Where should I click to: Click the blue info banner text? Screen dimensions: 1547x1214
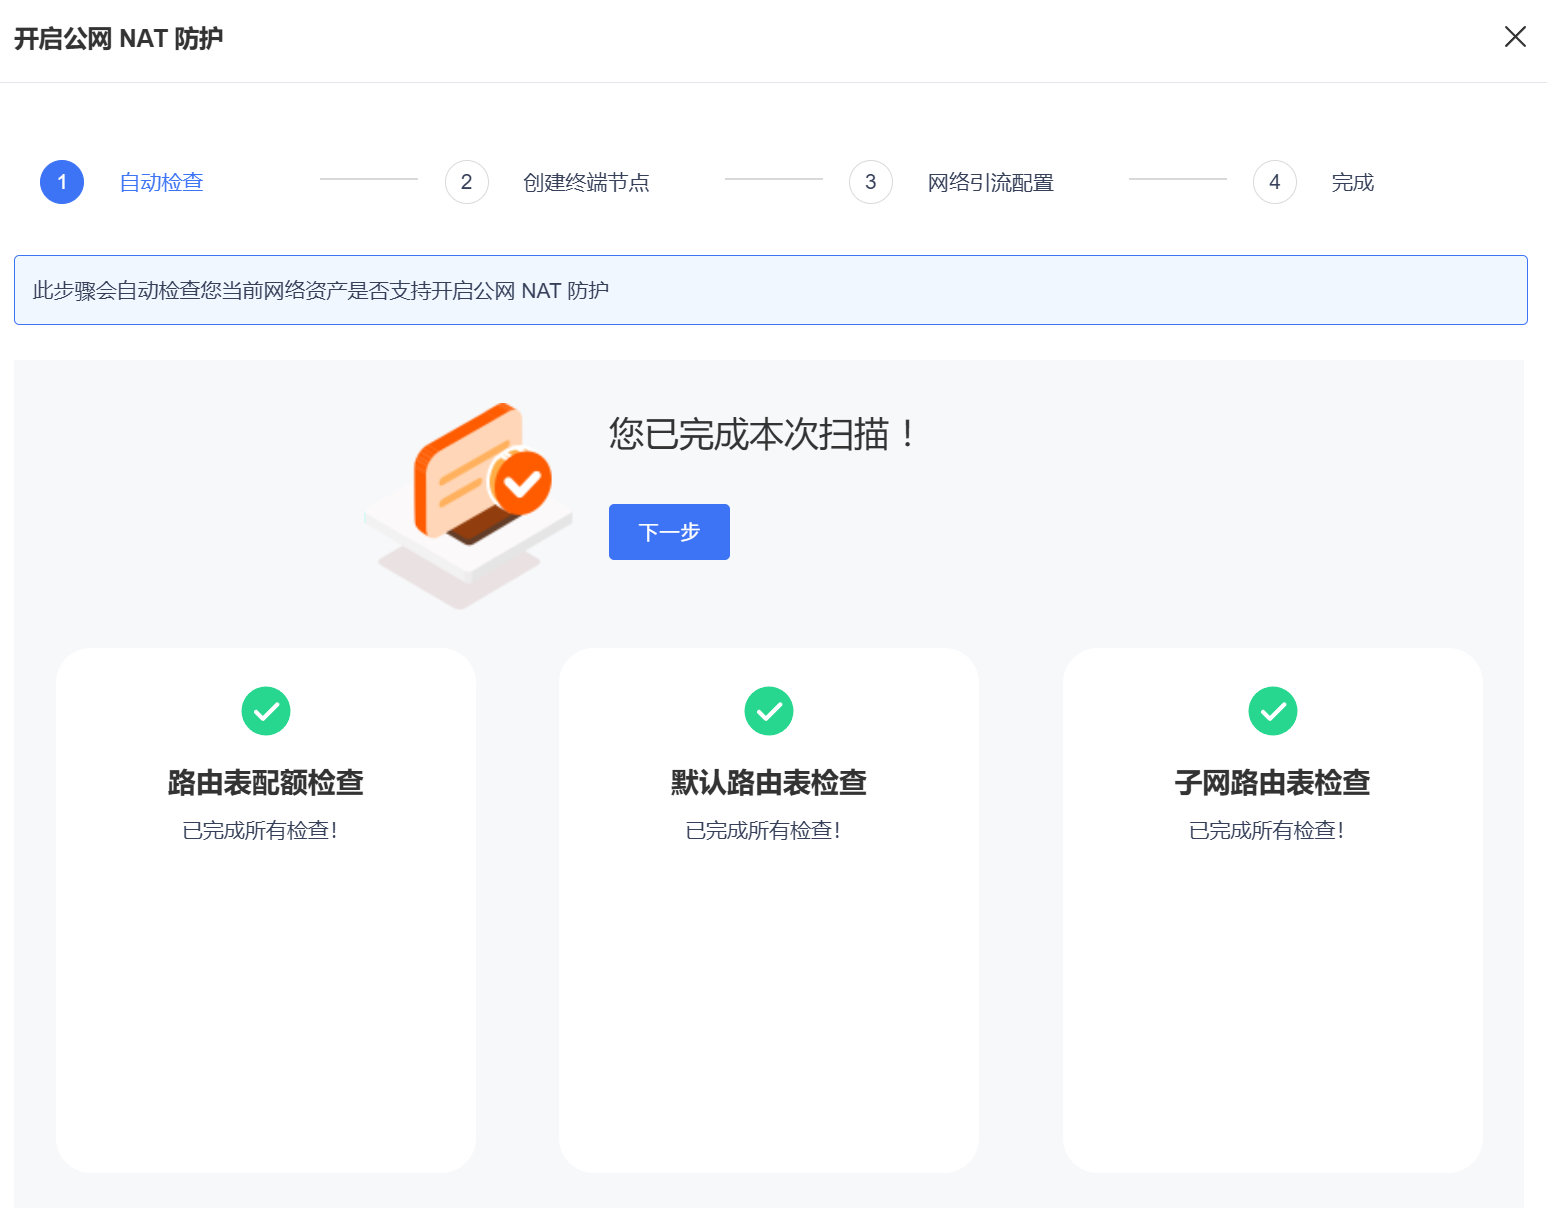click(x=321, y=291)
